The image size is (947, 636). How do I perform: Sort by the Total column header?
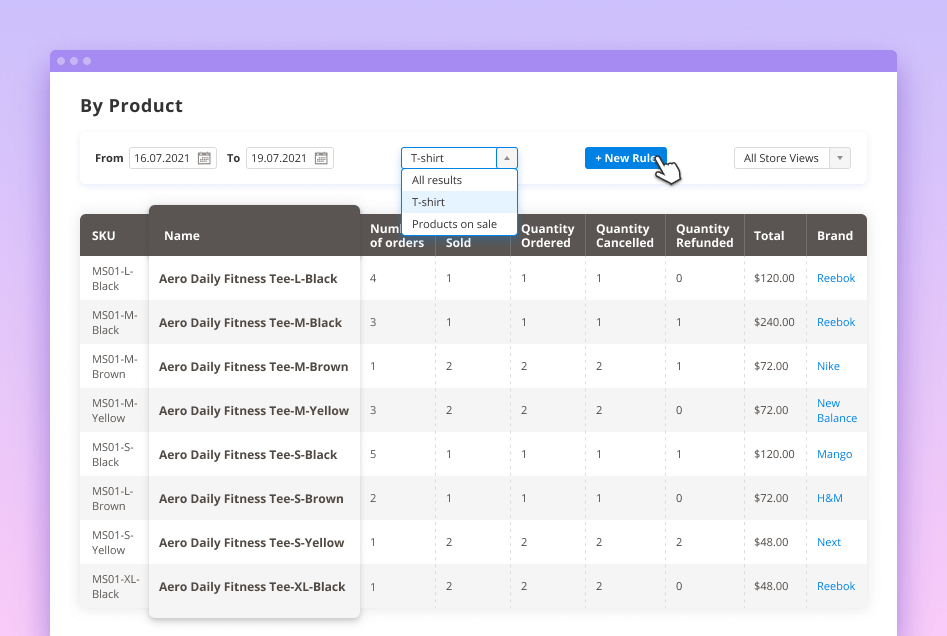point(769,236)
